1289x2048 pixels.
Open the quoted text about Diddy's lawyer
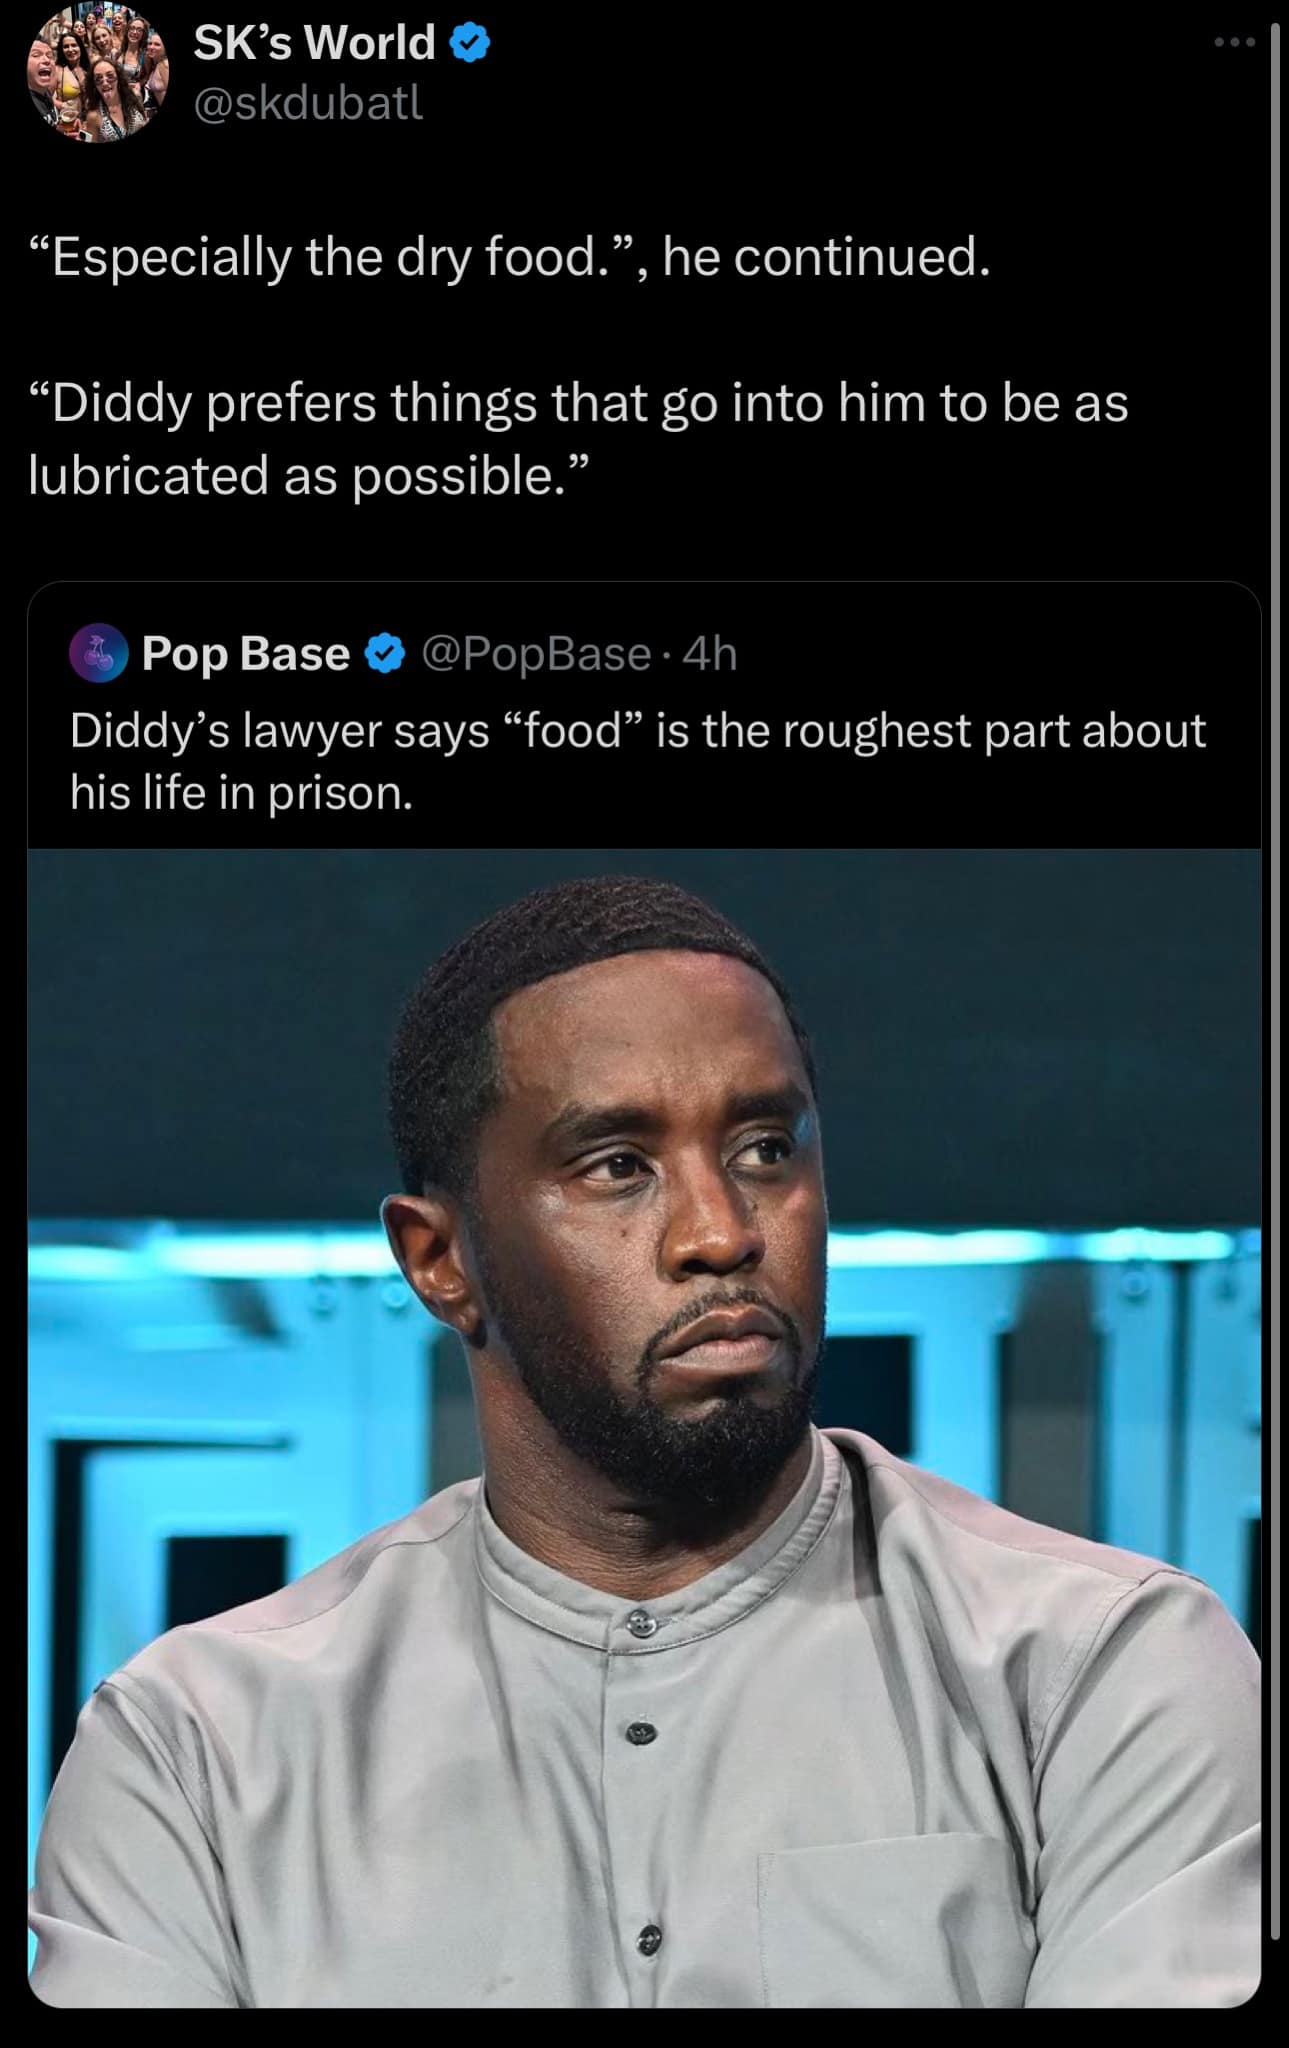click(x=638, y=761)
